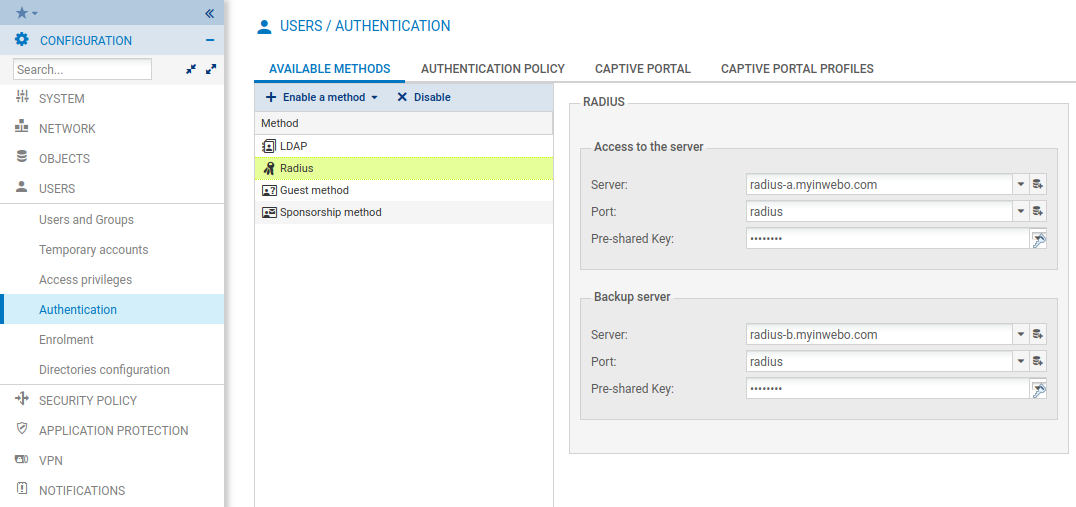Click the expand-all arrows icon near search
Viewport: 1076px width, 507px height.
pyautogui.click(x=210, y=70)
